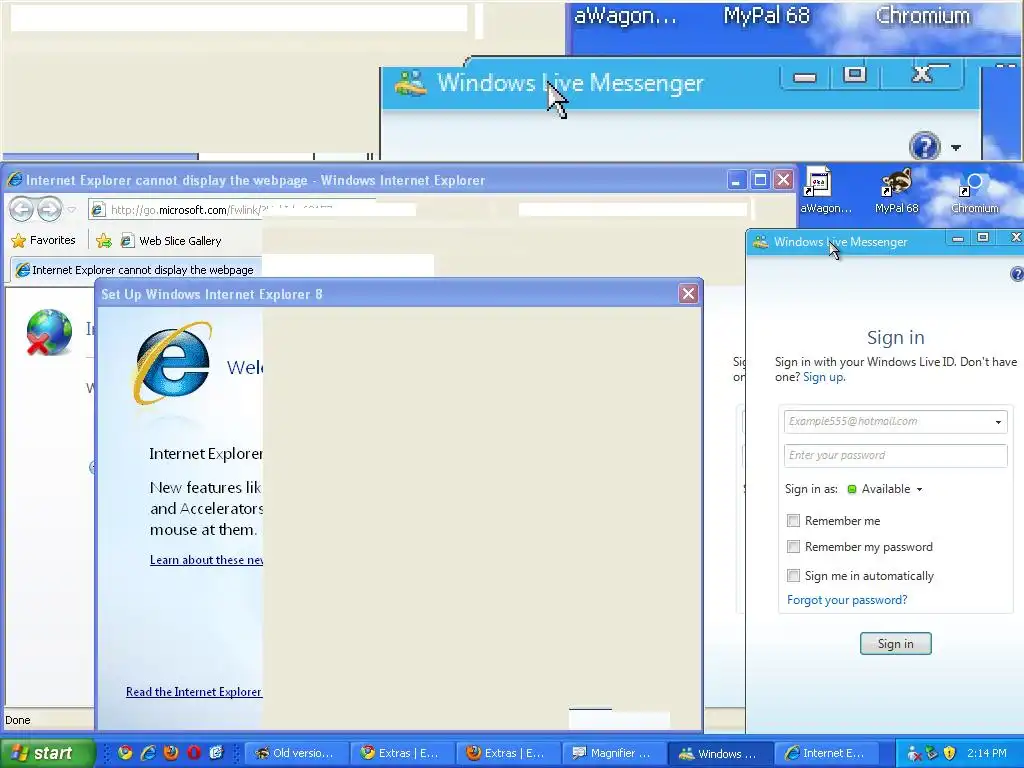Open the yellow security shield tray icon
The width and height of the screenshot is (1024, 768).
click(950, 753)
